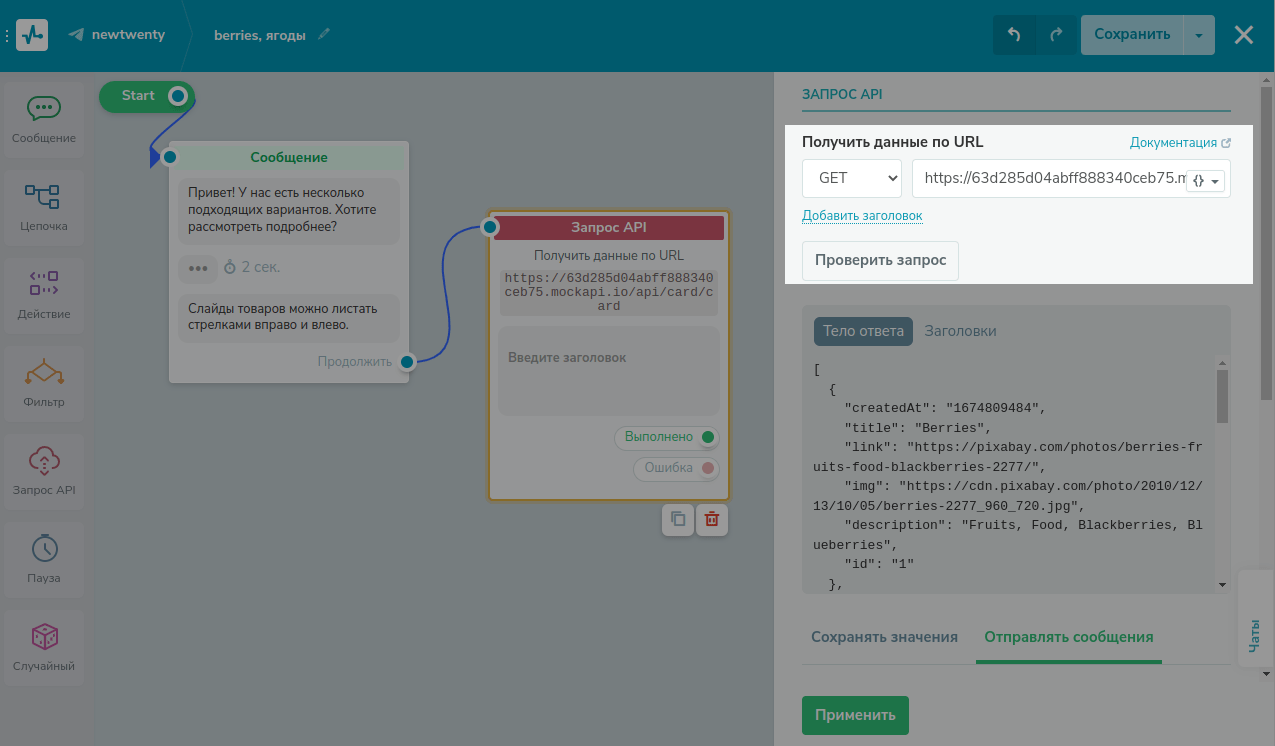This screenshot has width=1275, height=746.
Task: Open the GET method dropdown
Action: pos(852,178)
